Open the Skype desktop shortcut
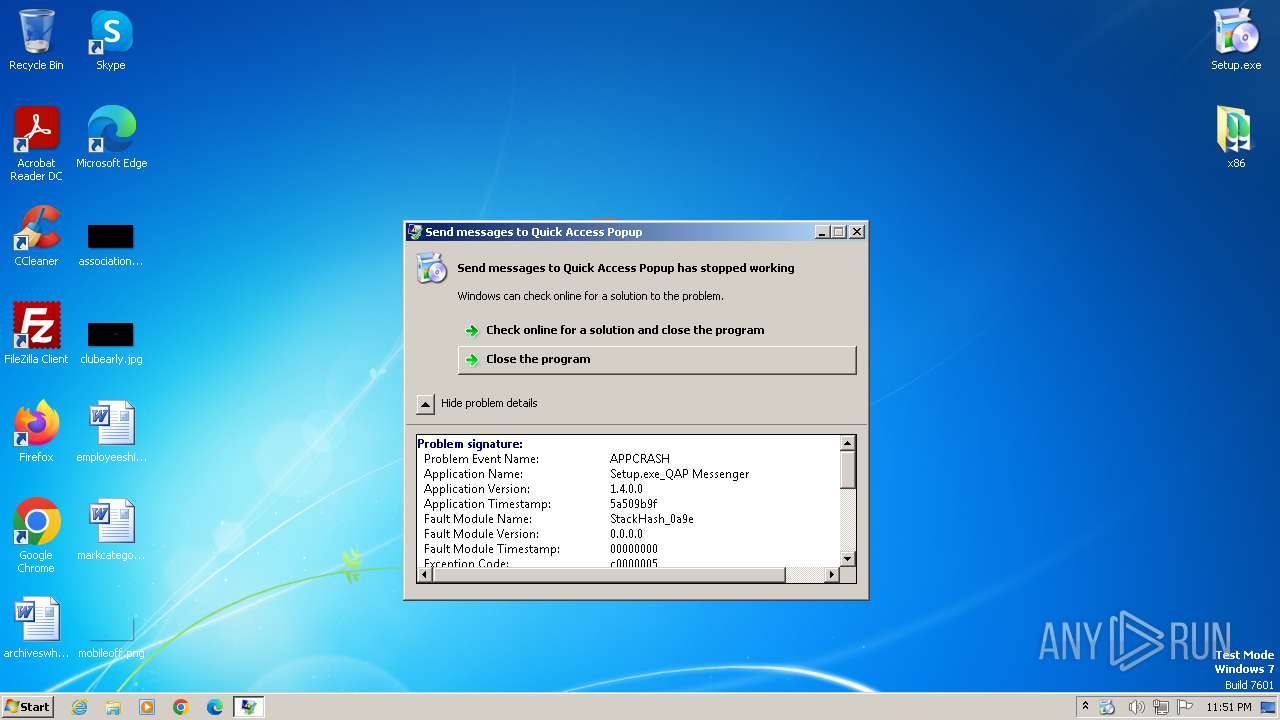The image size is (1280, 720). pos(111,40)
